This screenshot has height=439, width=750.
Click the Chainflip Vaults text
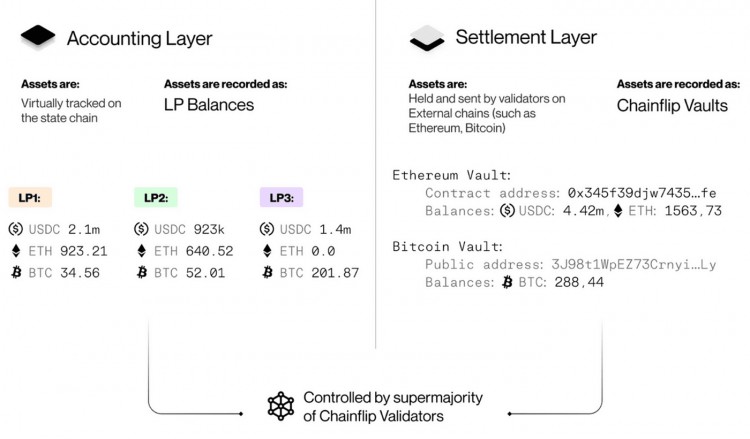click(672, 105)
